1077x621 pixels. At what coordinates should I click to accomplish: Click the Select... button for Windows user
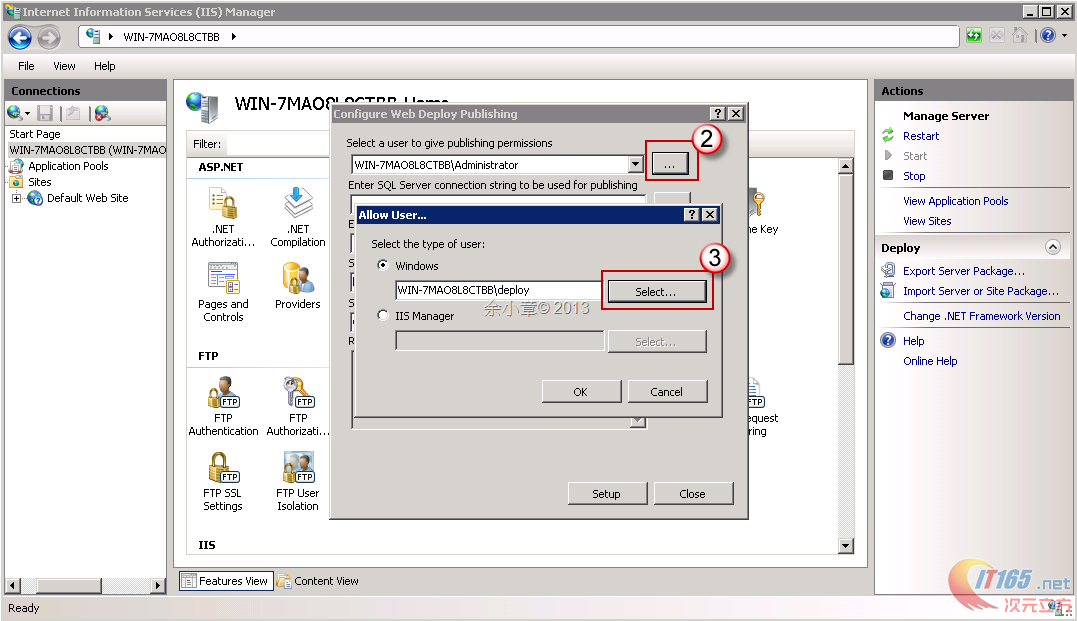656,291
